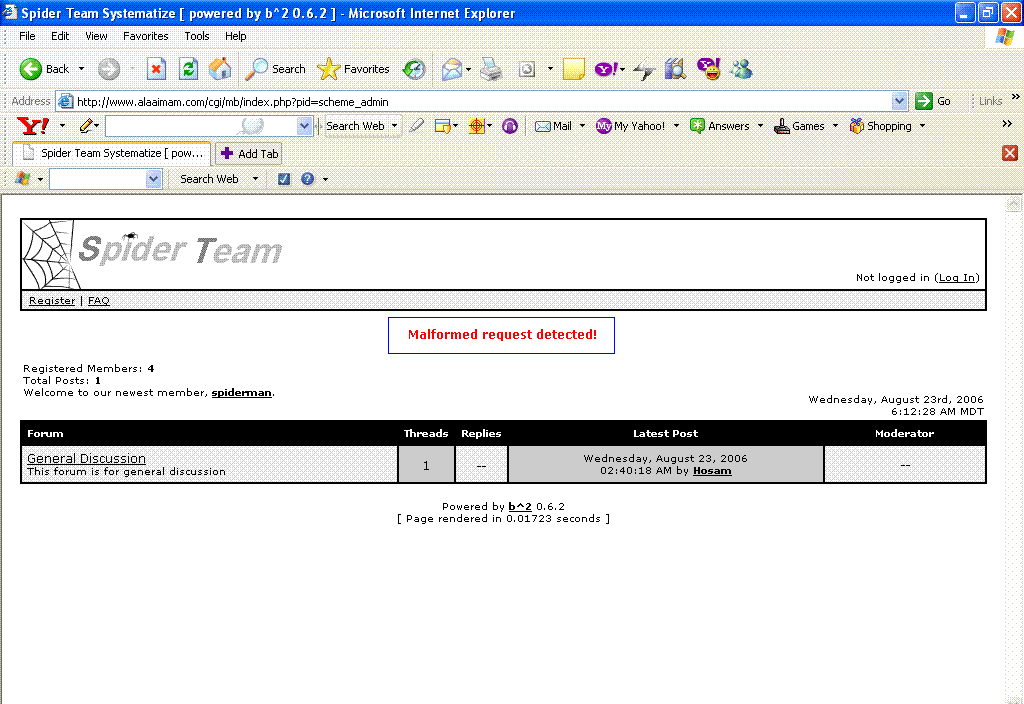Open the Mail envelope toolbar icon
1024x704 pixels.
pos(452,69)
